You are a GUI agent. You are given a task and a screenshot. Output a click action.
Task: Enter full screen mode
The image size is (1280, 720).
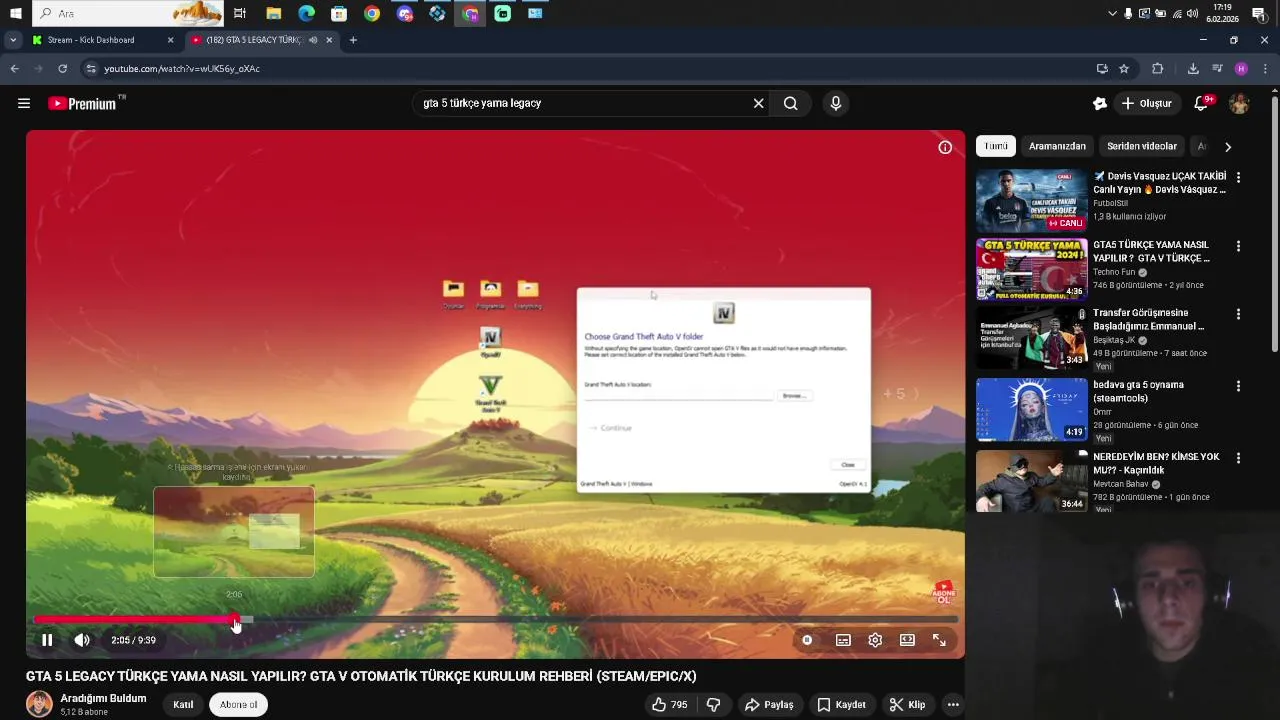(939, 640)
